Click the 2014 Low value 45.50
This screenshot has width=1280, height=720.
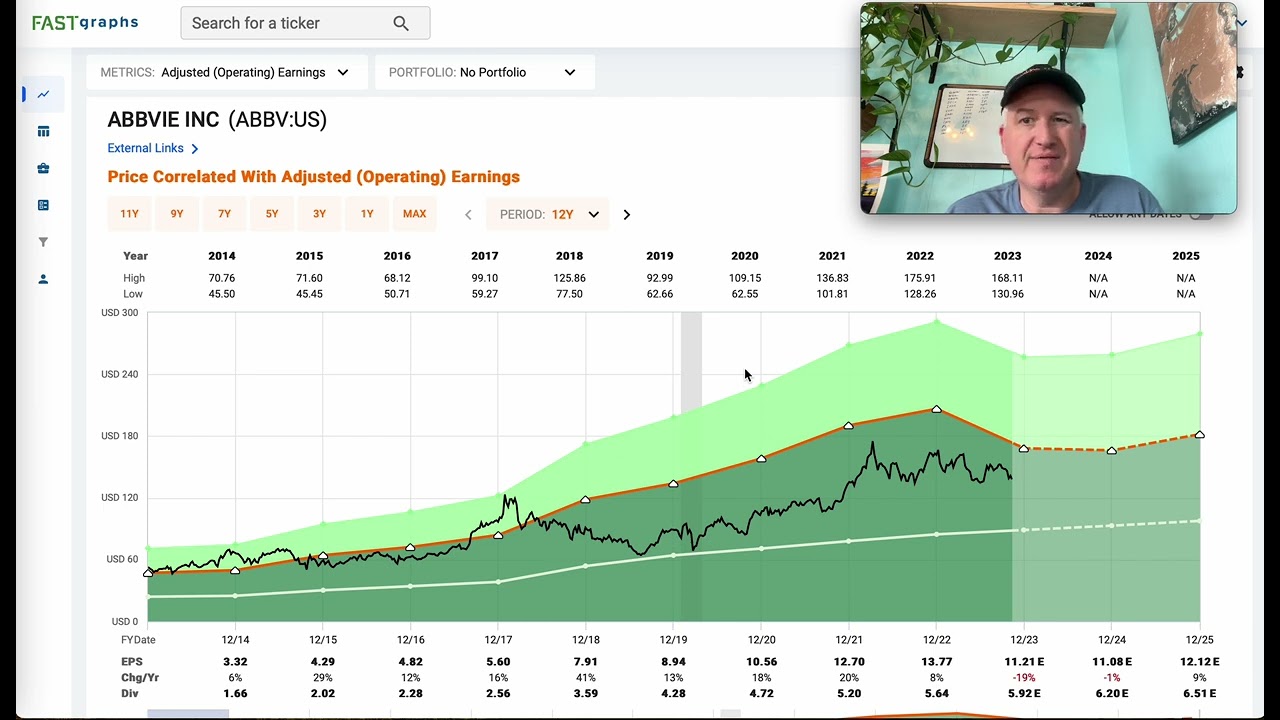(222, 294)
